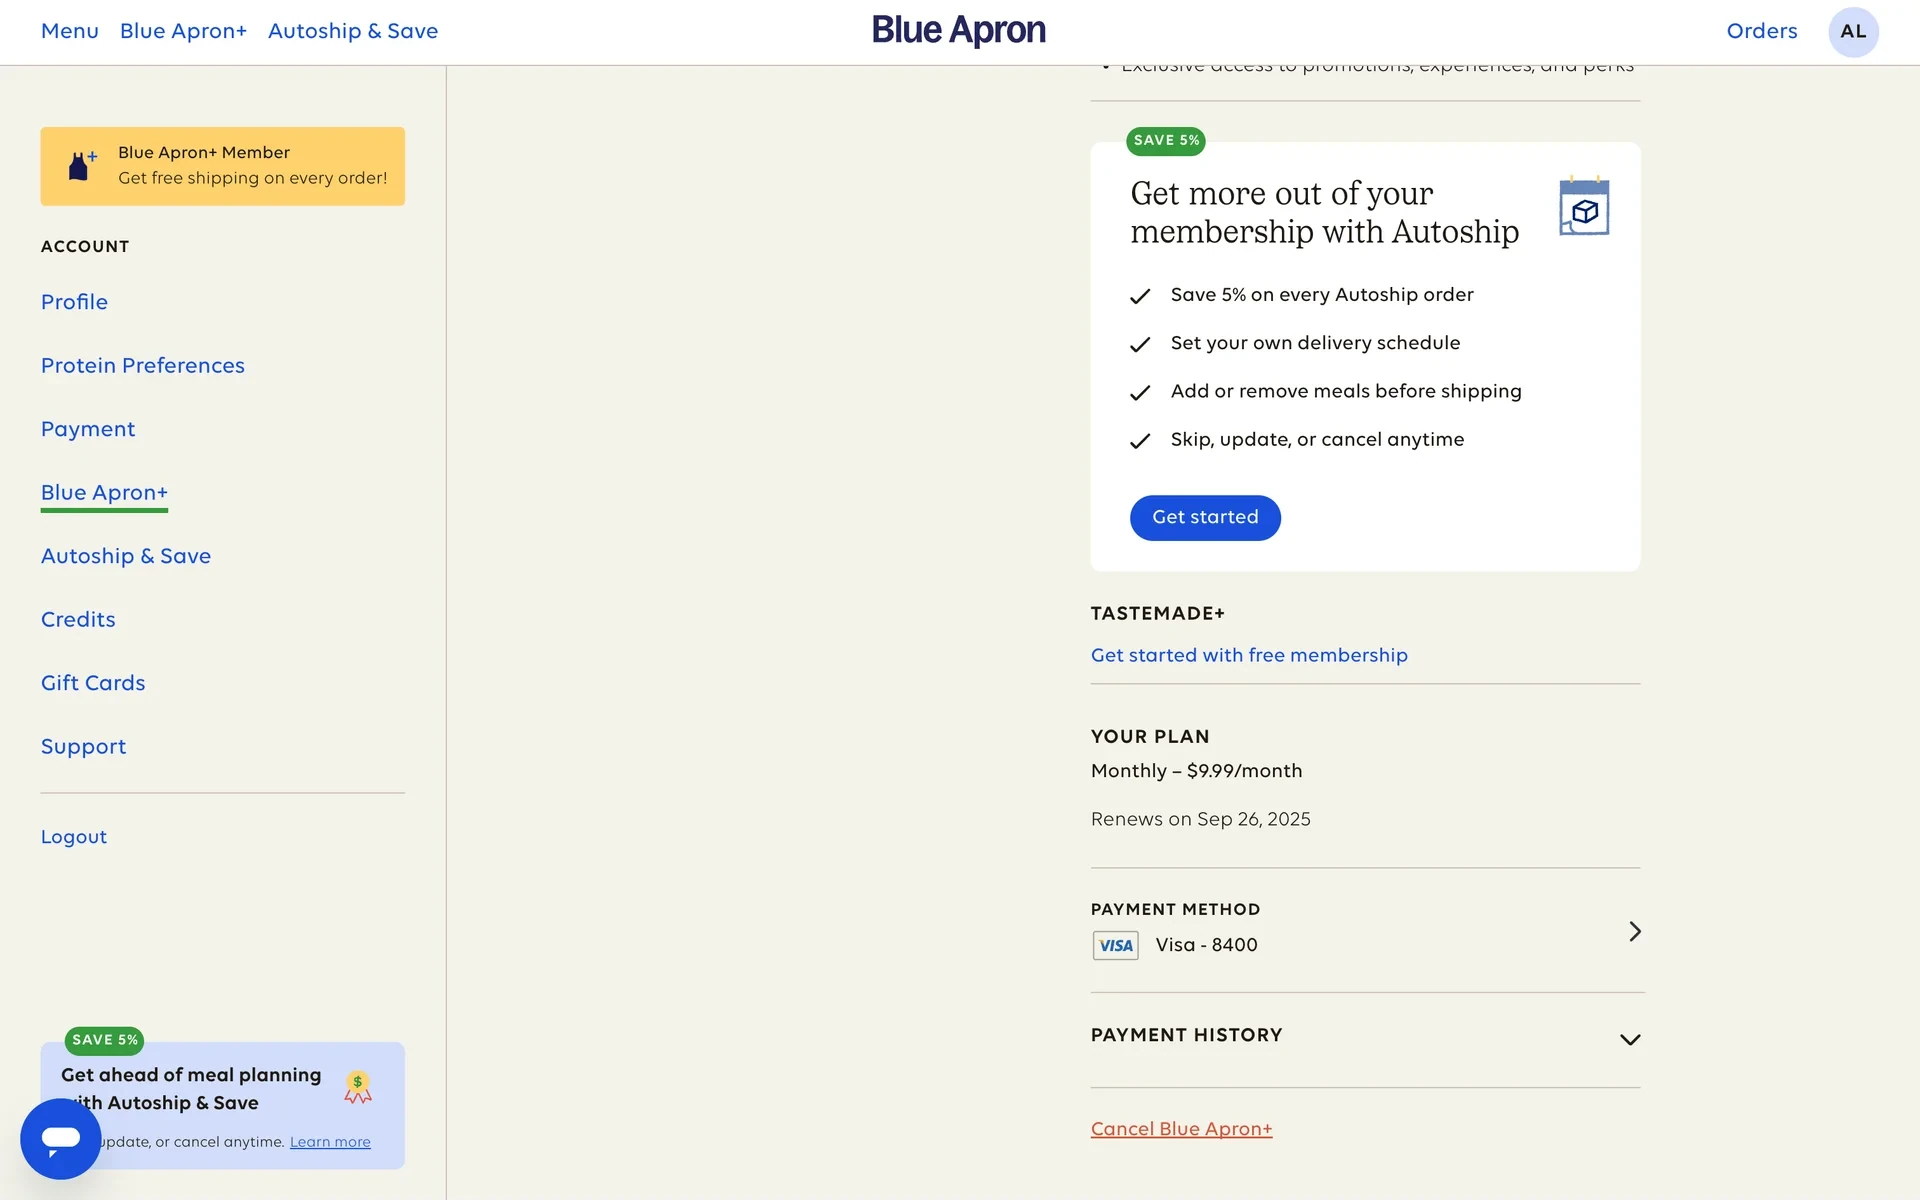The image size is (1920, 1200).
Task: Open Autoship & Save in sidebar
Action: click(x=126, y=556)
